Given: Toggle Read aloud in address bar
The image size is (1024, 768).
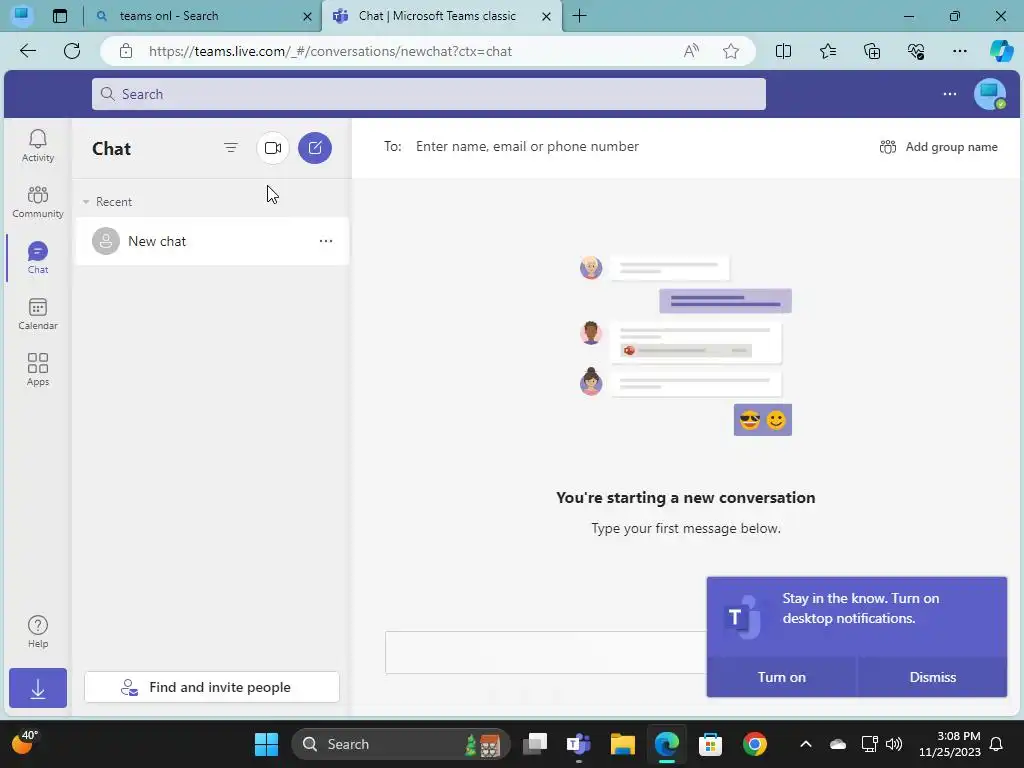Looking at the screenshot, I should pyautogui.click(x=691, y=51).
